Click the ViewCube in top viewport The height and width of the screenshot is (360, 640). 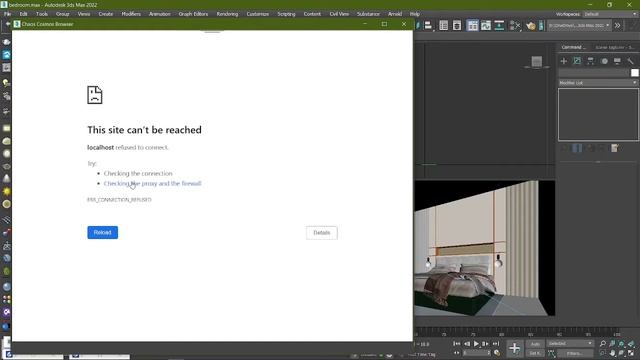point(537,62)
